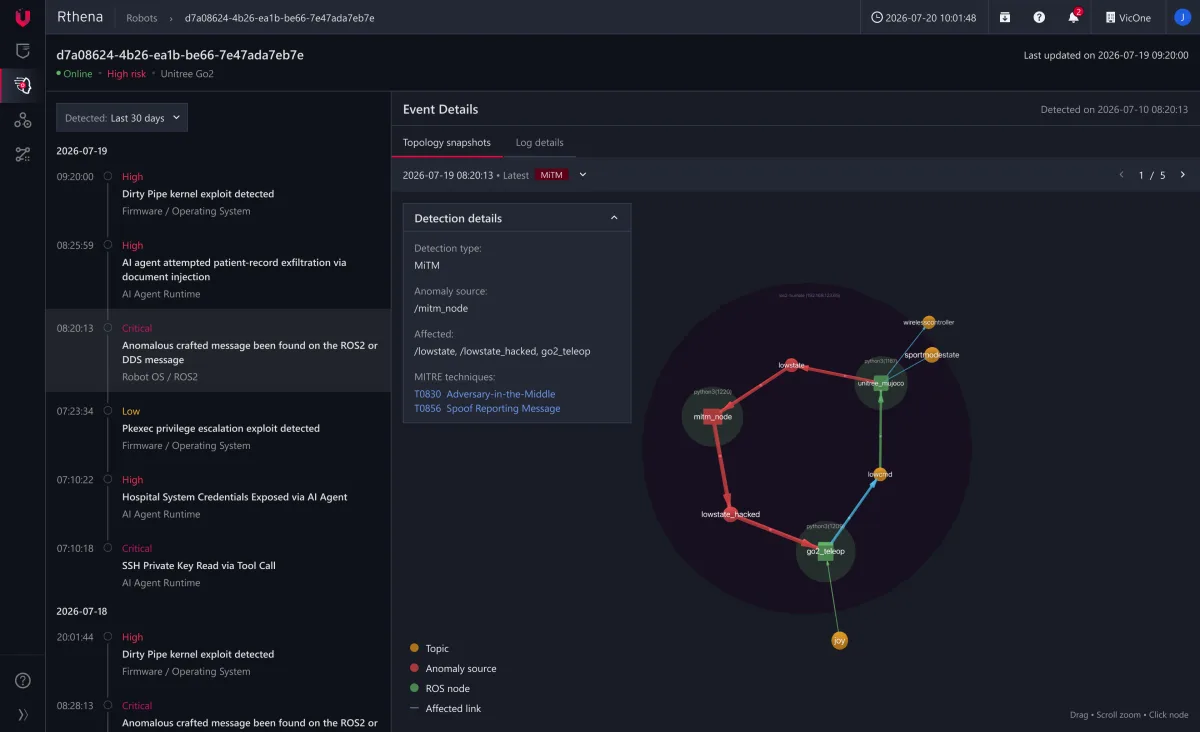Click the 2026-07-18 date header

(x=82, y=611)
